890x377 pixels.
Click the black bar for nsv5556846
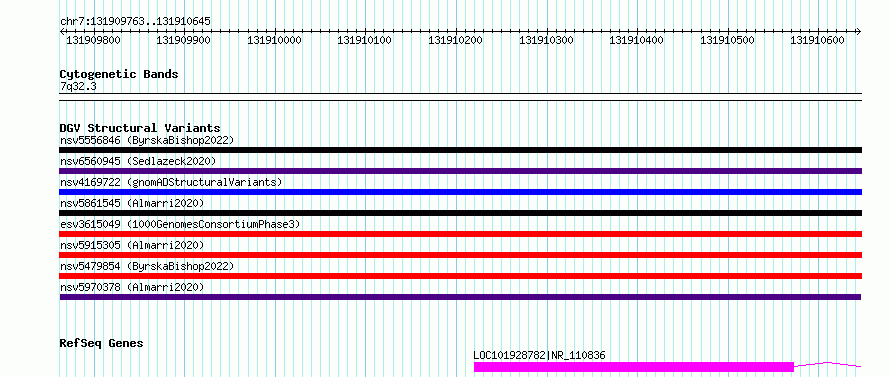pos(460,150)
